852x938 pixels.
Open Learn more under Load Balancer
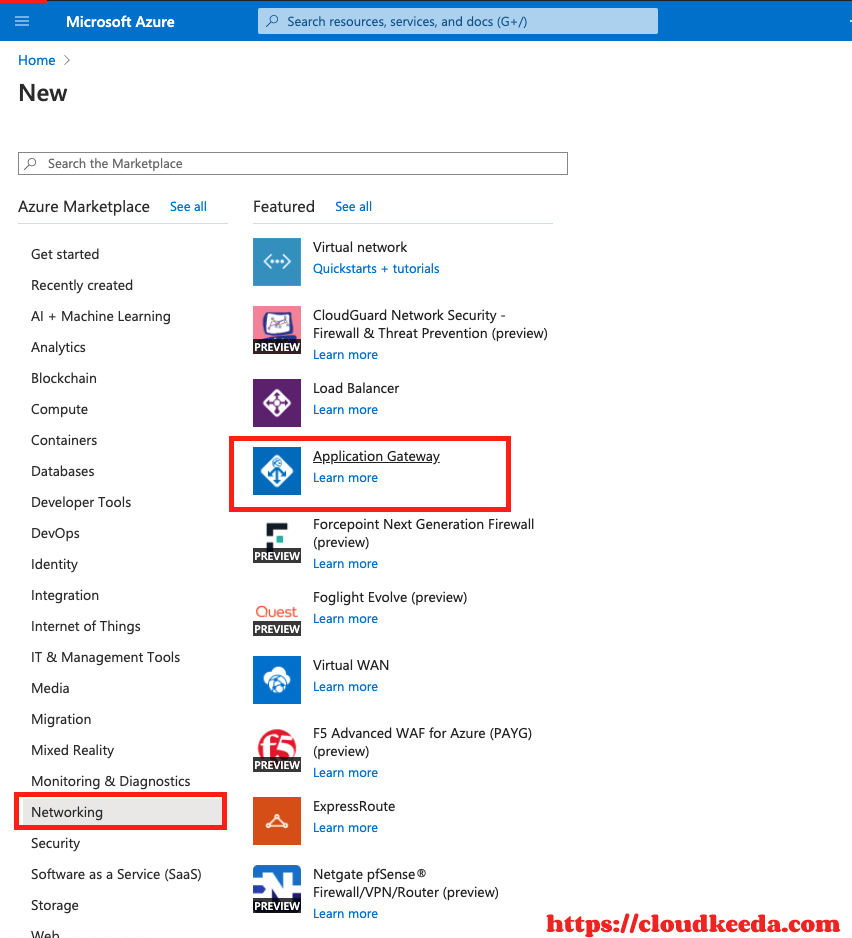tap(345, 410)
